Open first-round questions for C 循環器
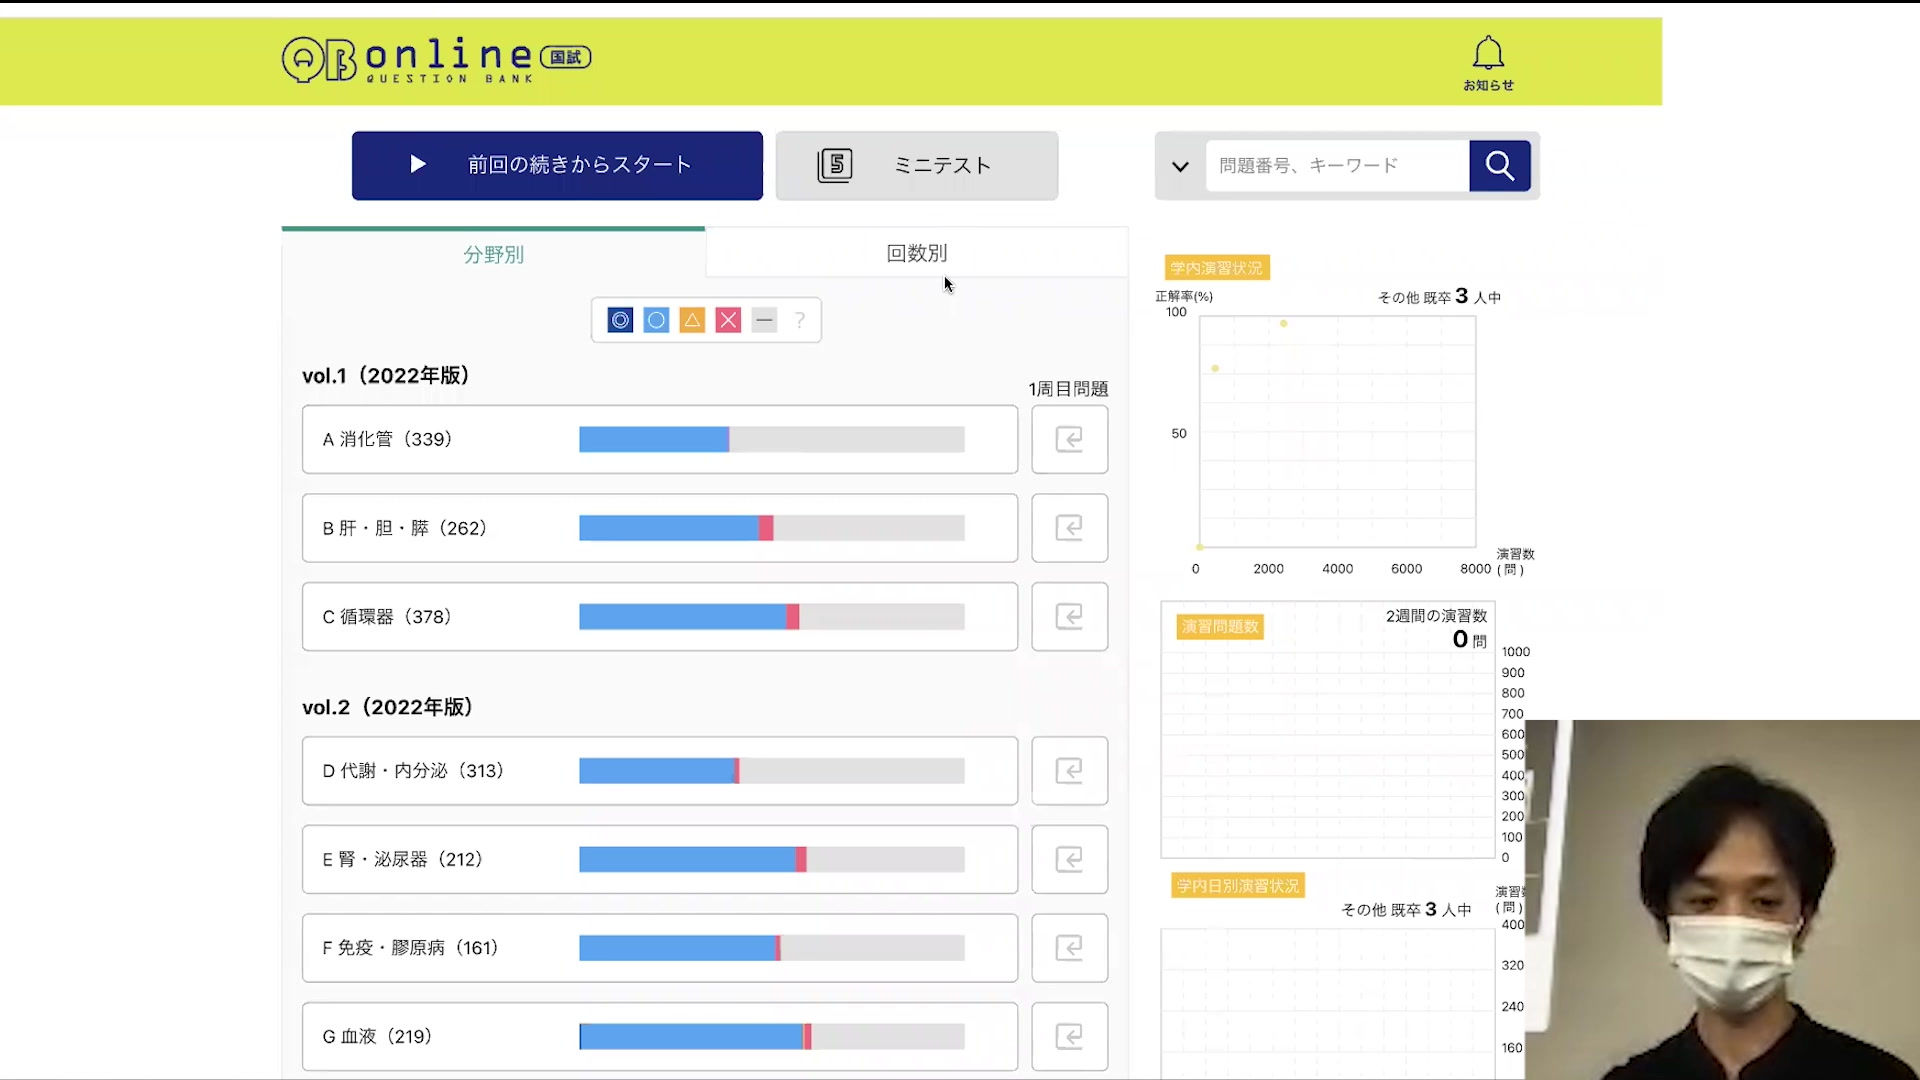 (1069, 616)
